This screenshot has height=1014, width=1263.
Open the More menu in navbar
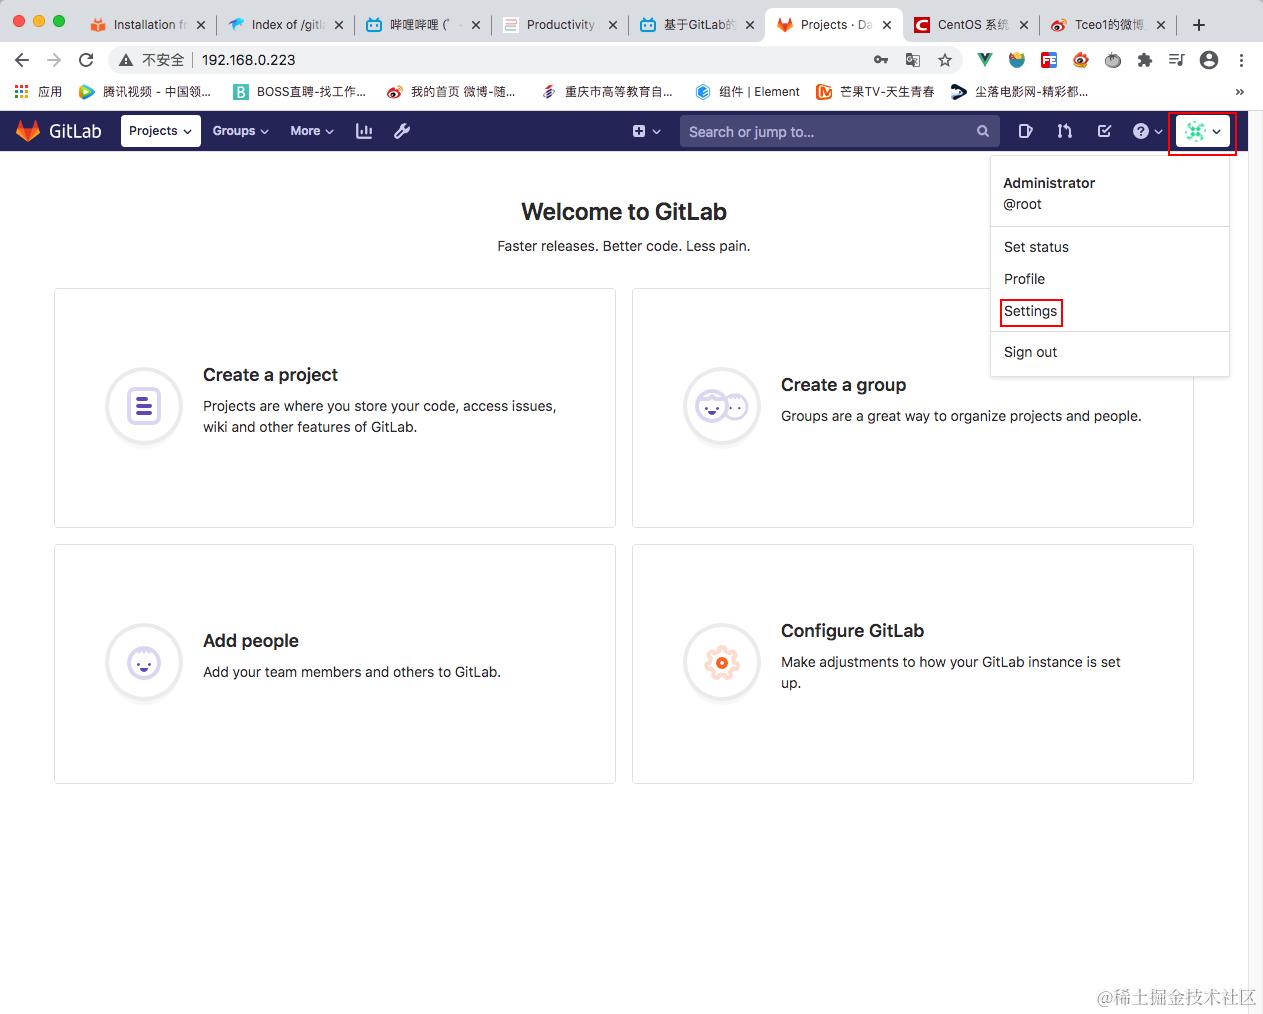(x=311, y=131)
